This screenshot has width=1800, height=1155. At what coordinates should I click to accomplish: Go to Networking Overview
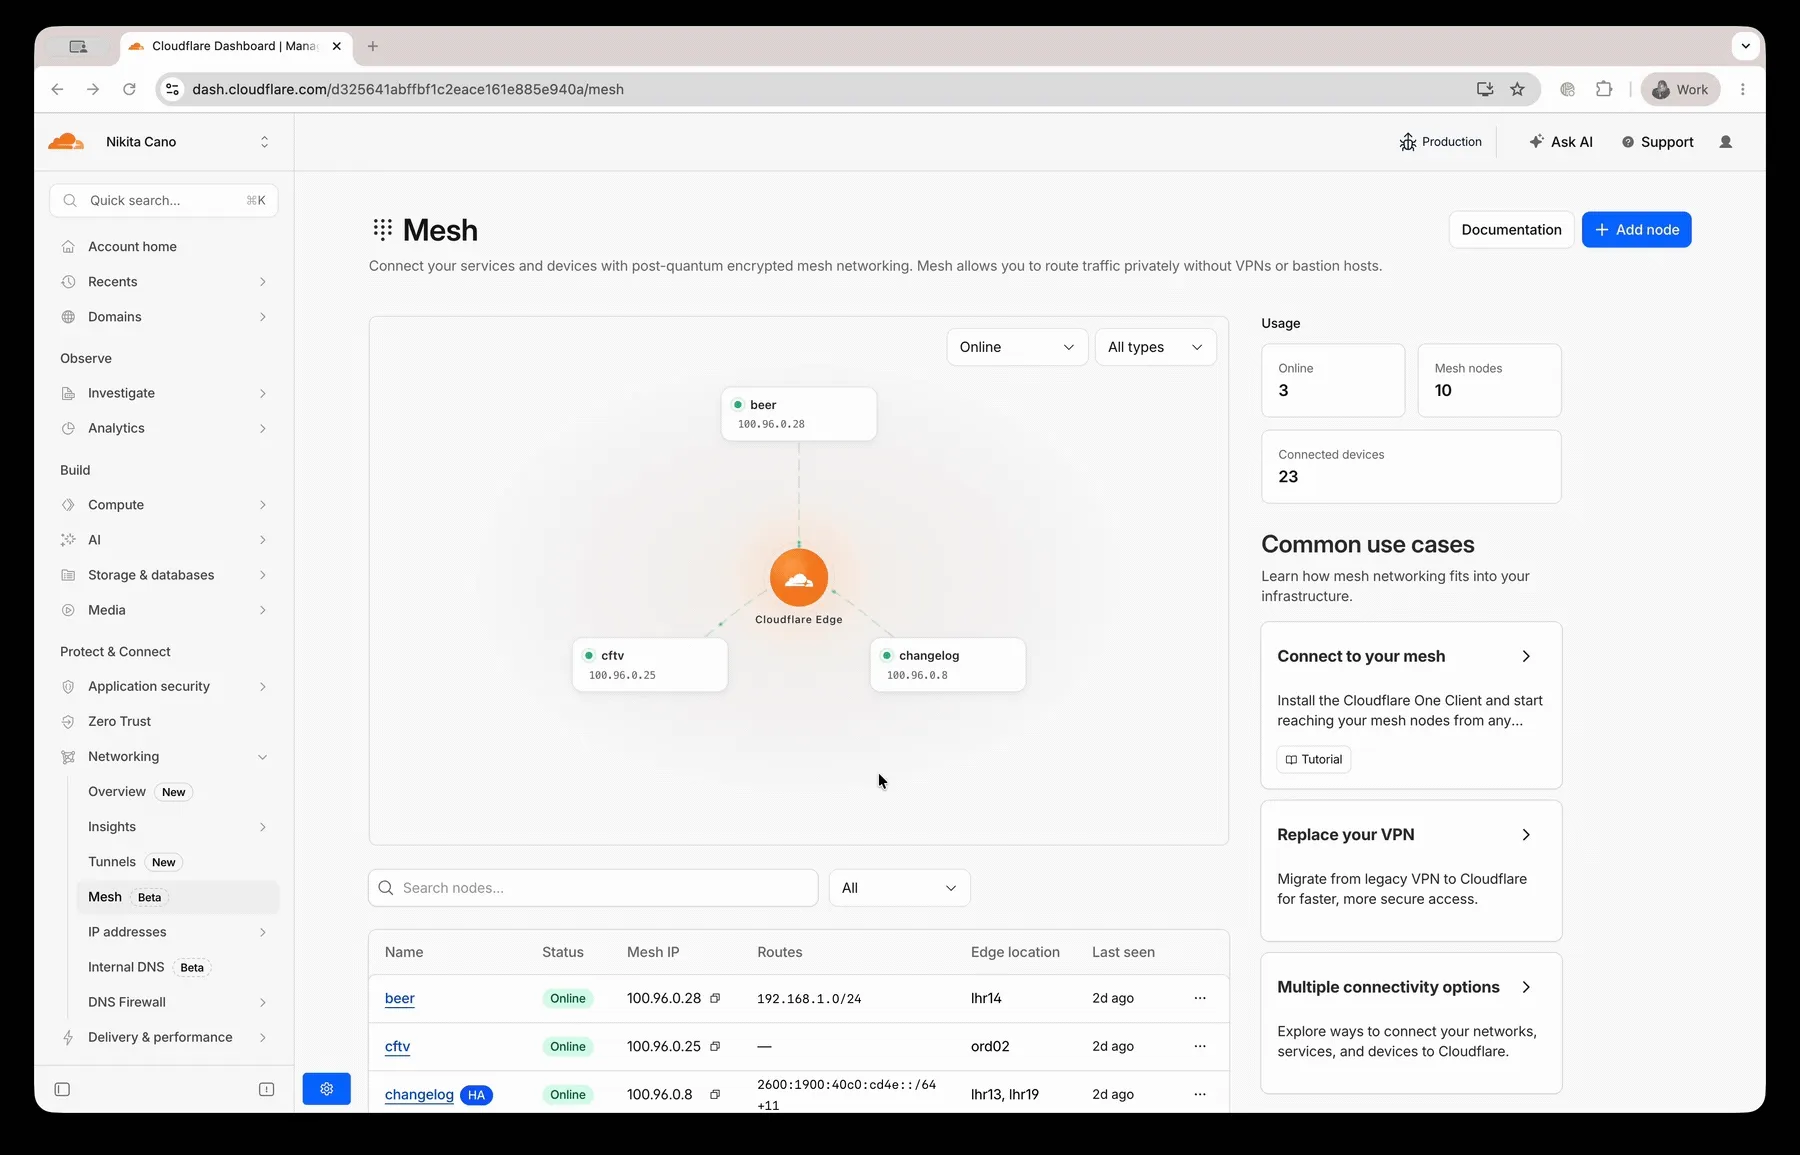177,792
